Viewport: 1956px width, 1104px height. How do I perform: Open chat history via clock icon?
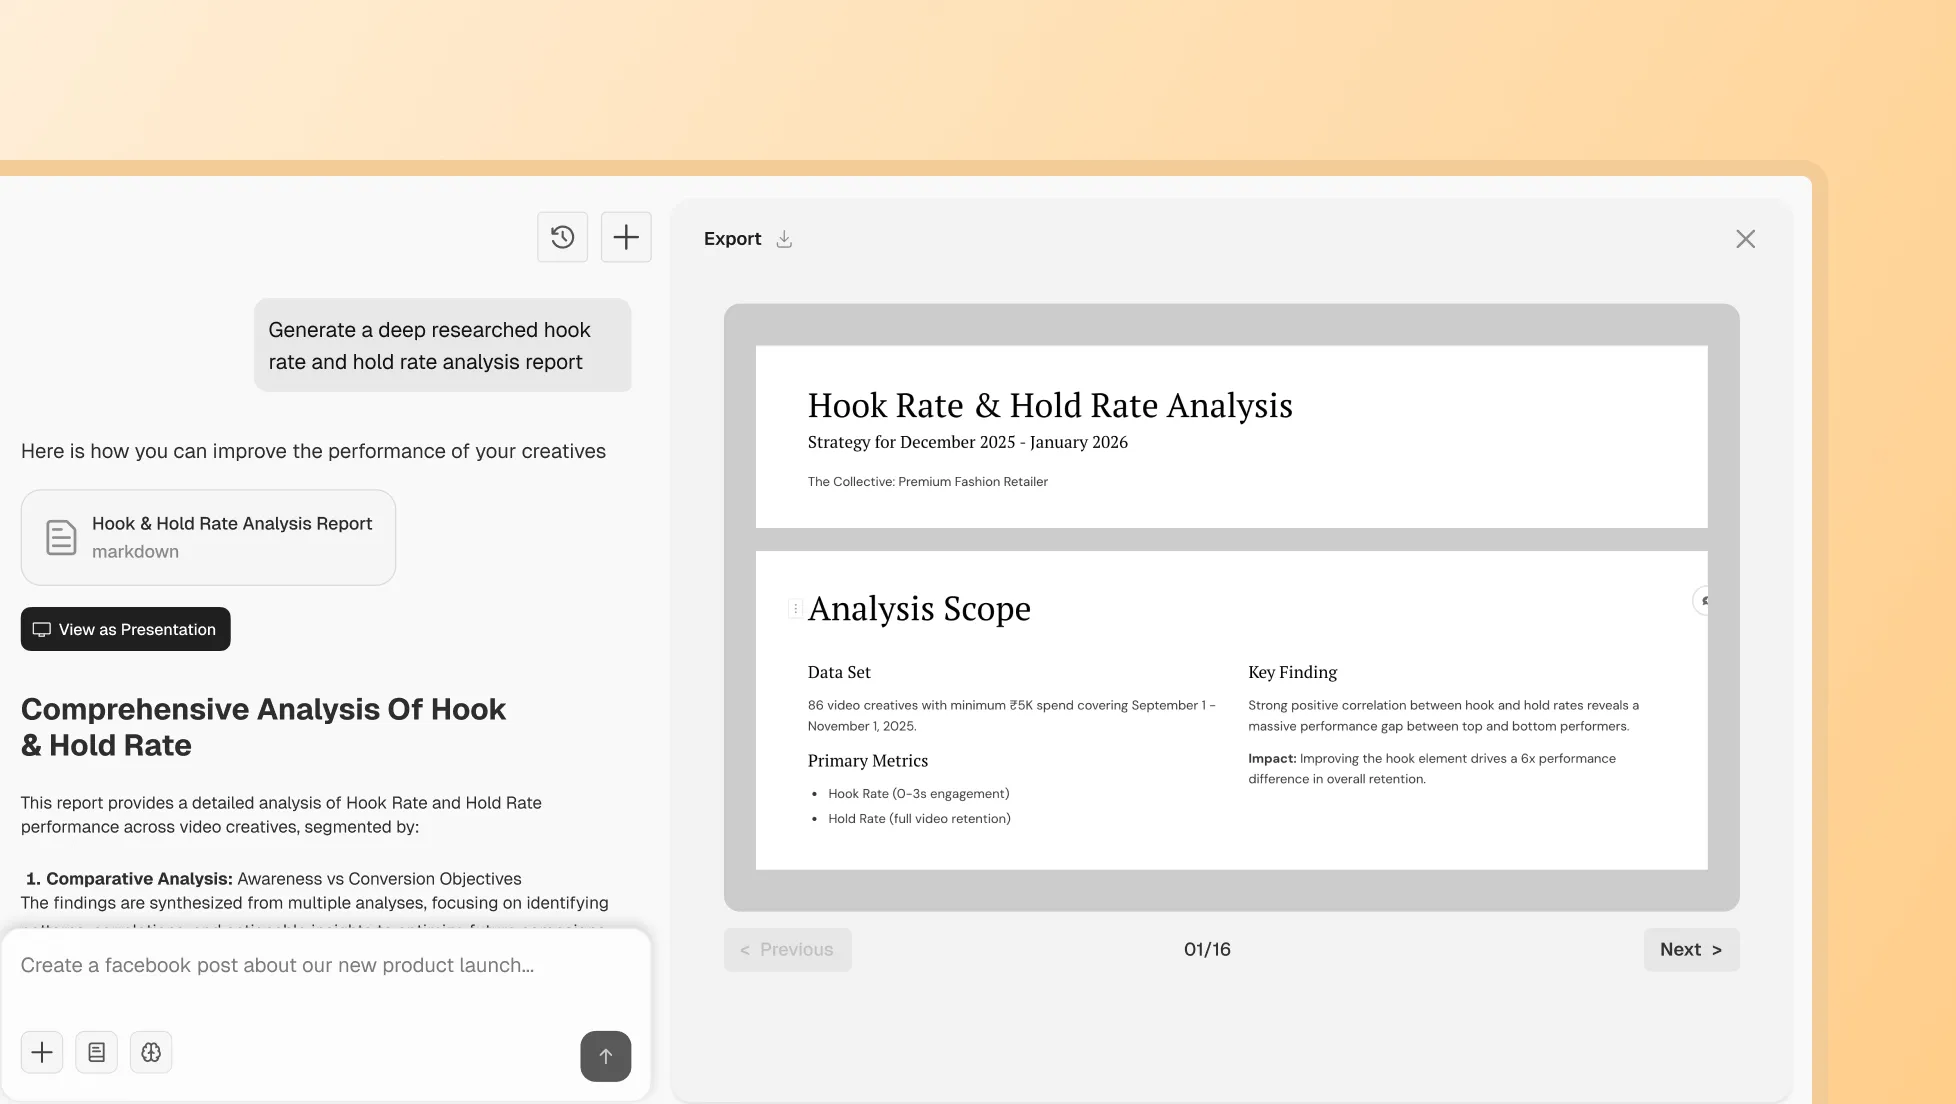pos(562,237)
